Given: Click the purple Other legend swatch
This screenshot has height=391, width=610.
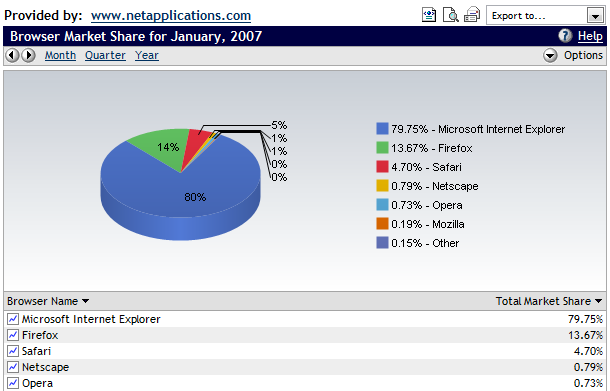Looking at the screenshot, I should click(382, 243).
